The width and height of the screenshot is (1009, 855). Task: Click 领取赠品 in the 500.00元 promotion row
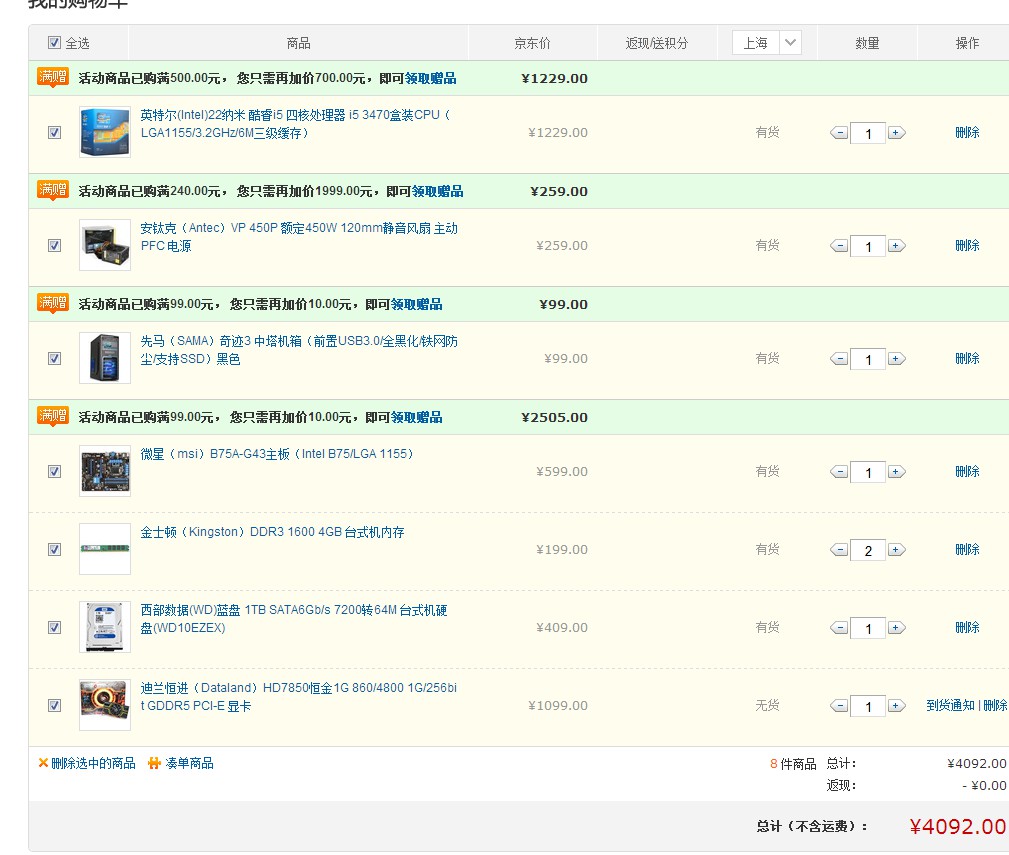point(430,78)
